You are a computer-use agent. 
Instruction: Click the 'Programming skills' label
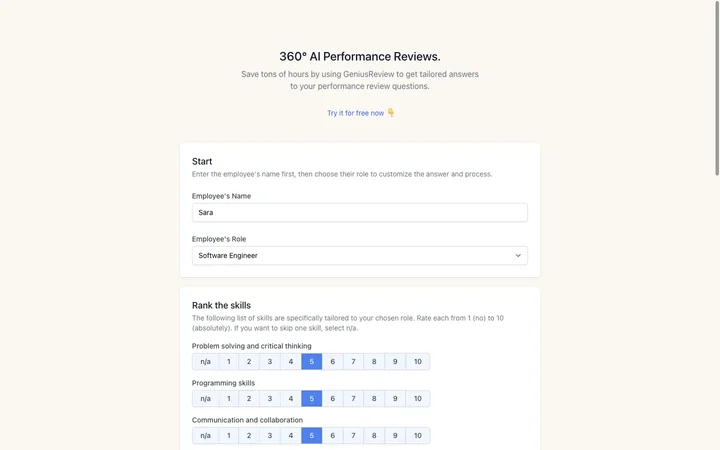pos(223,383)
